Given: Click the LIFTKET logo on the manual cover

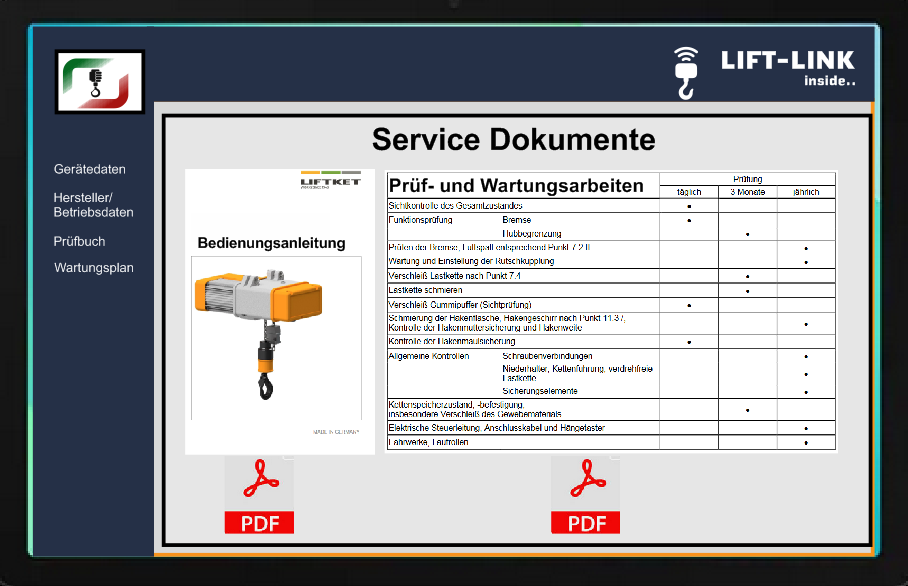Looking at the screenshot, I should (330, 181).
